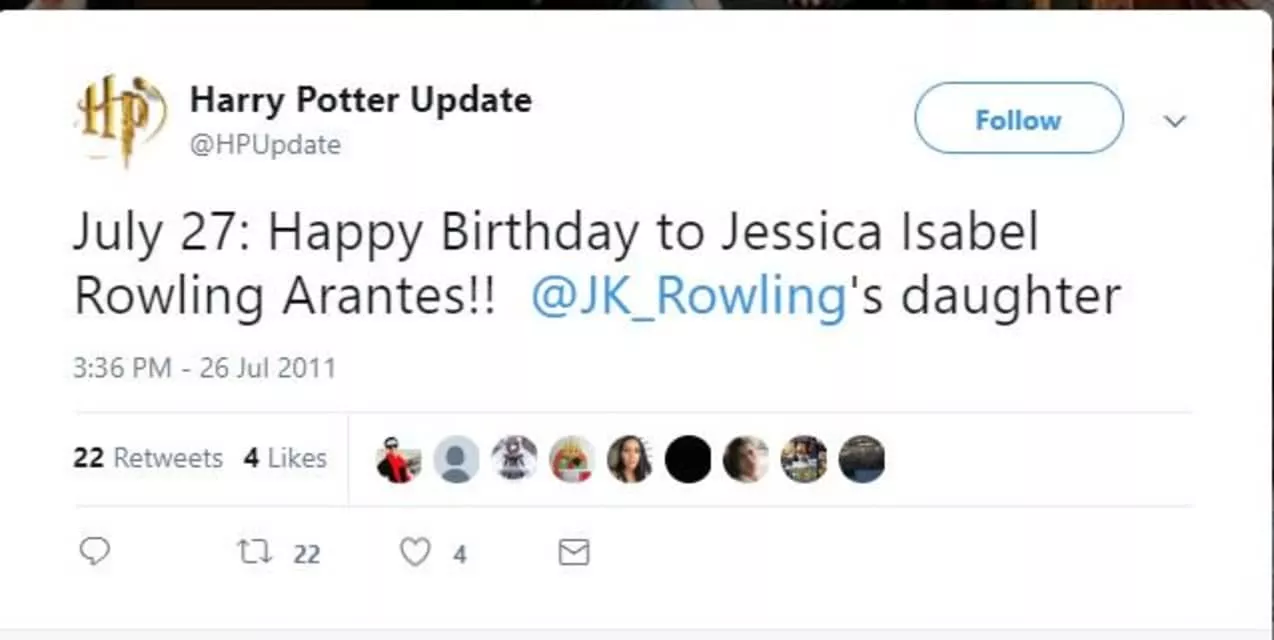
Task: Click the retweet arrows icon
Action: (x=254, y=552)
